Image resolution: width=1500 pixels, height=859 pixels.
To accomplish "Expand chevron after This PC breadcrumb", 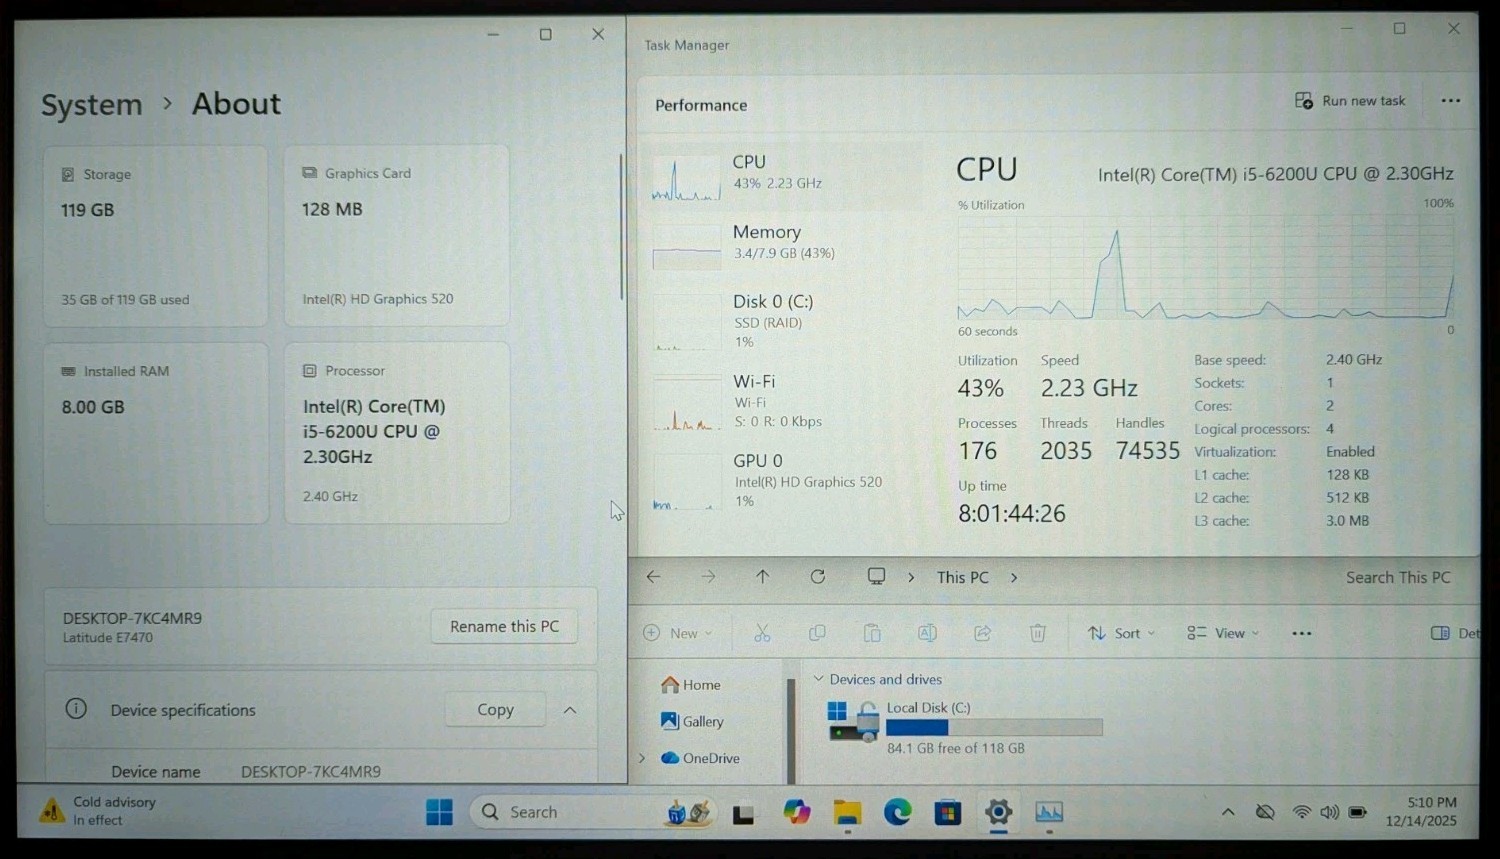I will 1014,578.
